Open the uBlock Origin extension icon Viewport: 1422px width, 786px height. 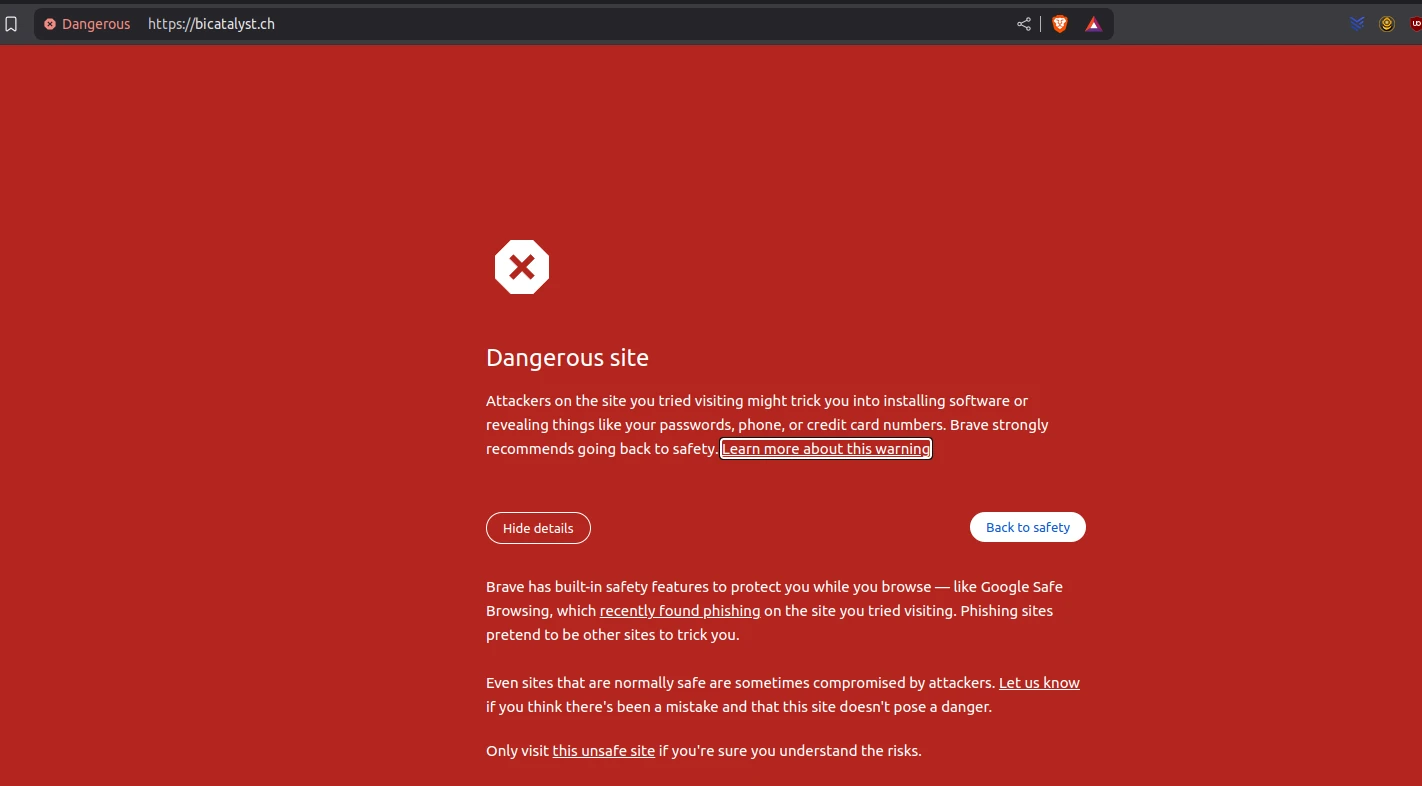1415,24
